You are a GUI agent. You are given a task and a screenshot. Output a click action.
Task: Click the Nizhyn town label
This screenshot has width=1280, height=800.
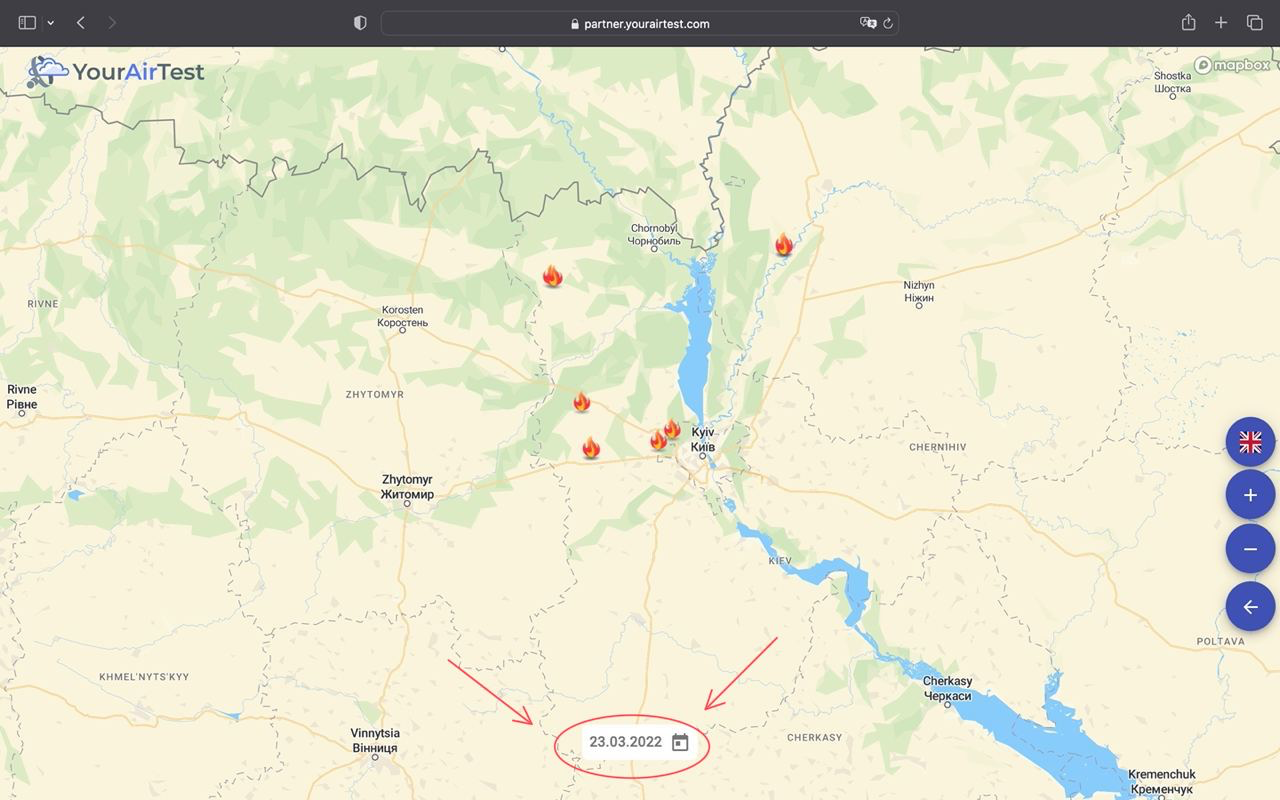pyautogui.click(x=919, y=292)
